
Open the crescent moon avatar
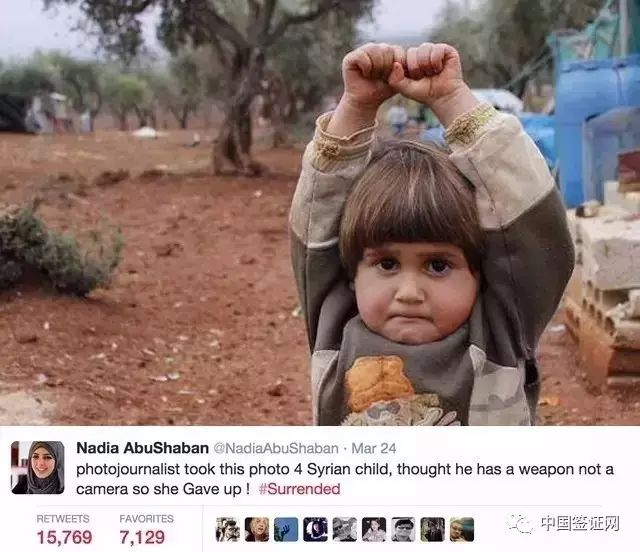pyautogui.click(x=316, y=530)
